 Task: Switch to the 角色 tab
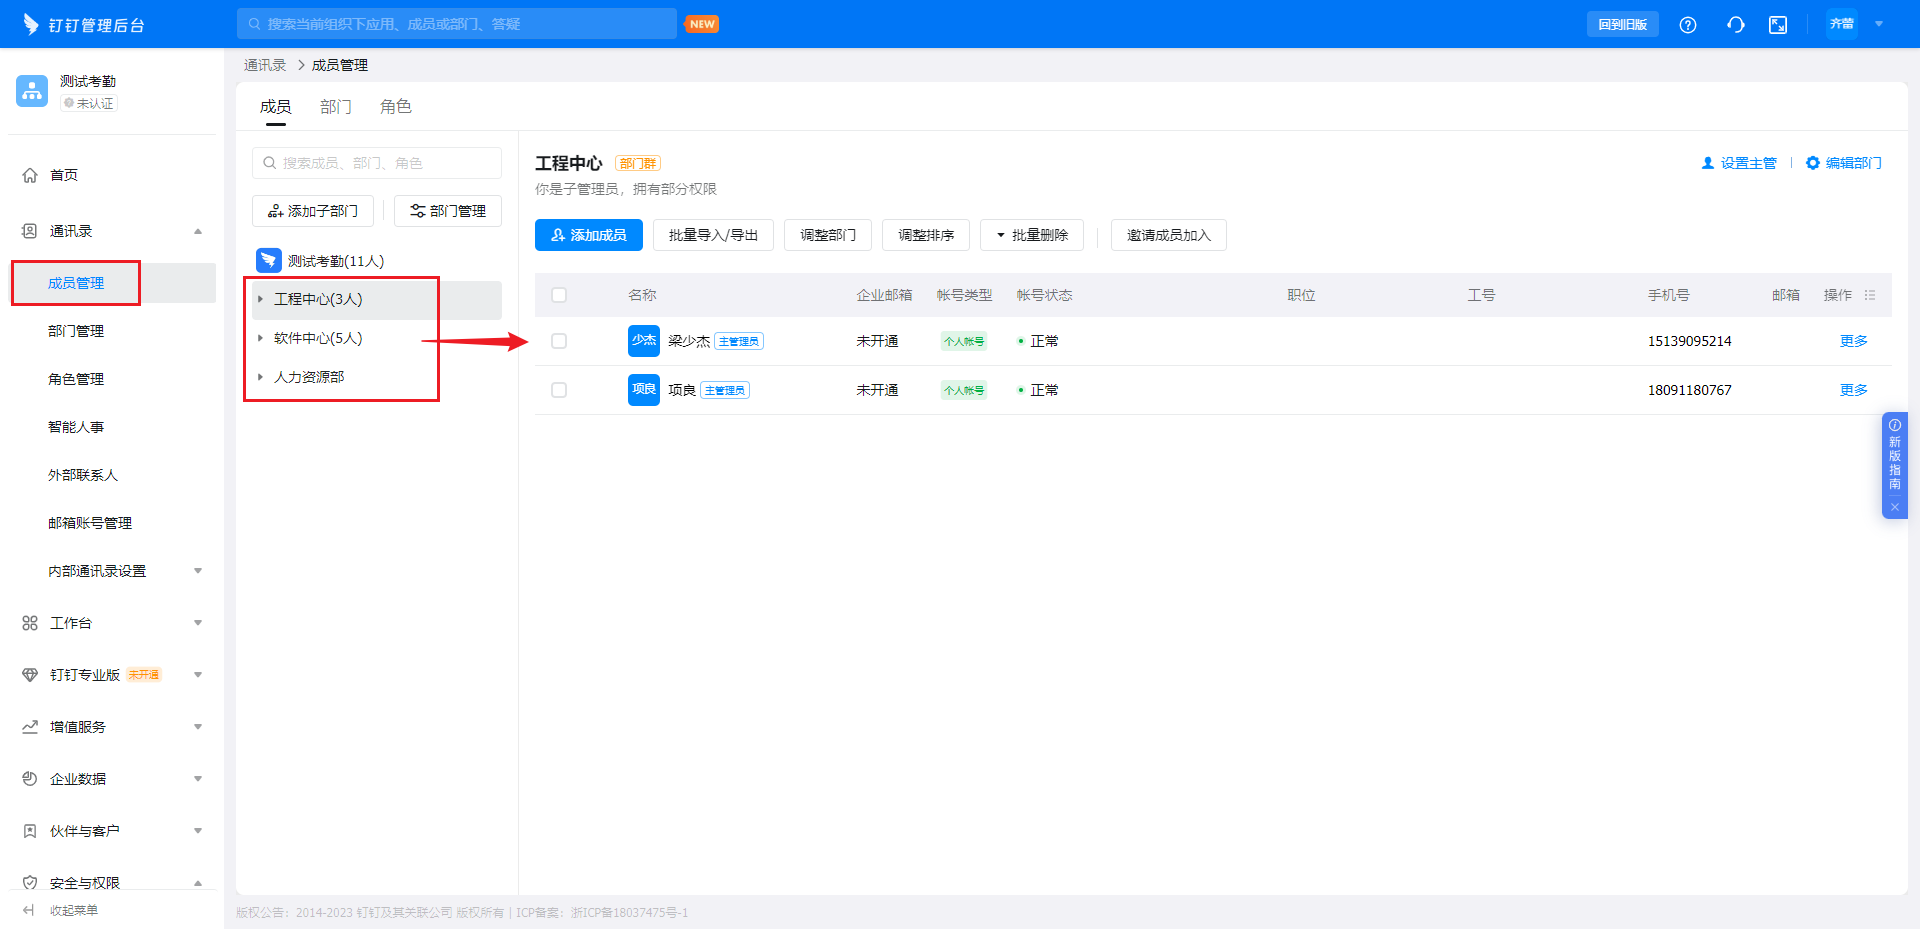point(396,107)
